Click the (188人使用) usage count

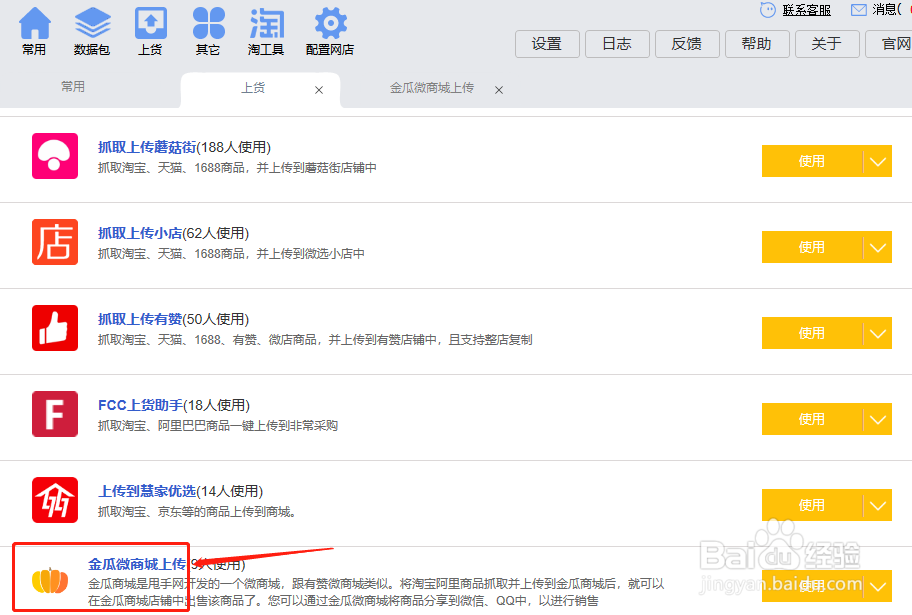(x=234, y=147)
